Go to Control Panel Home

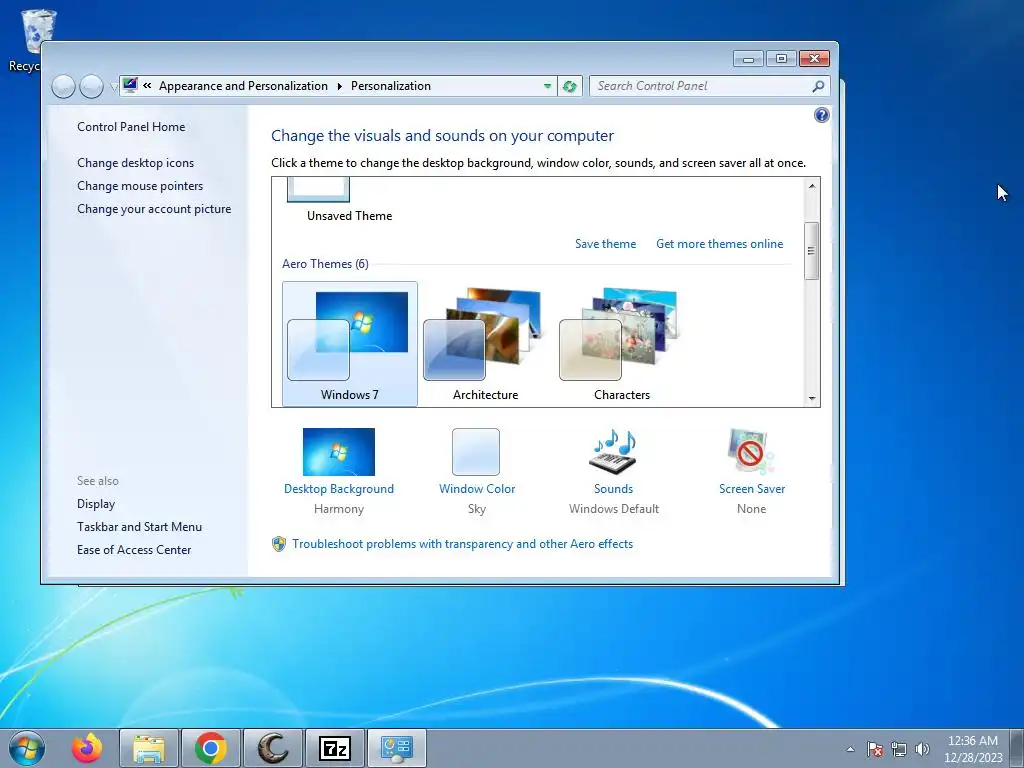tap(131, 127)
